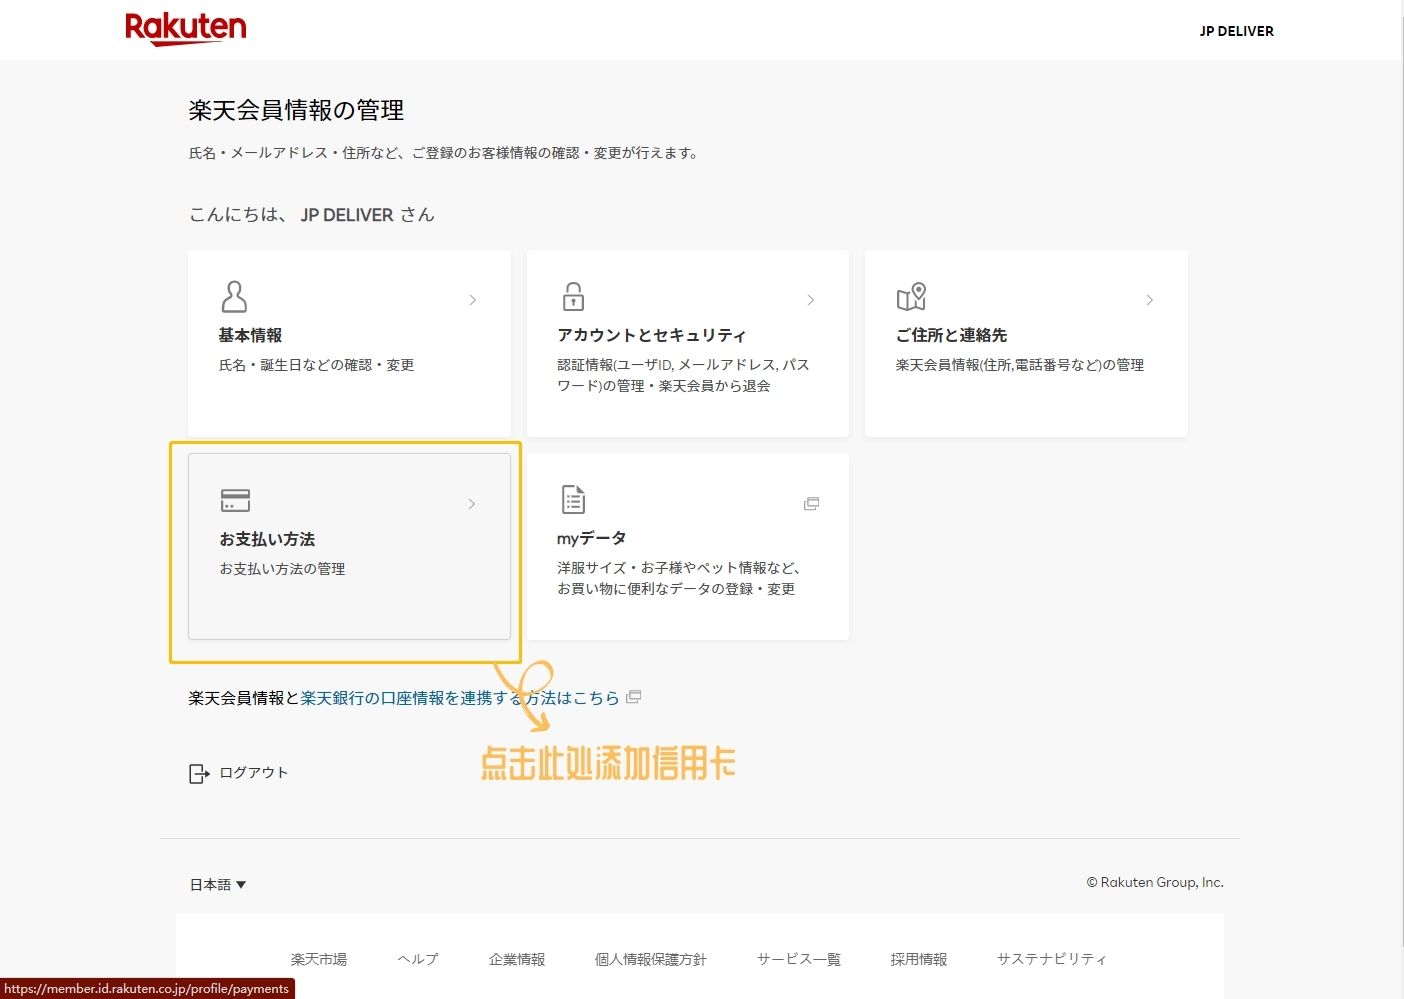This screenshot has width=1404, height=999.
Task: Open 楽天市場 from the footer menu
Action: click(x=318, y=958)
